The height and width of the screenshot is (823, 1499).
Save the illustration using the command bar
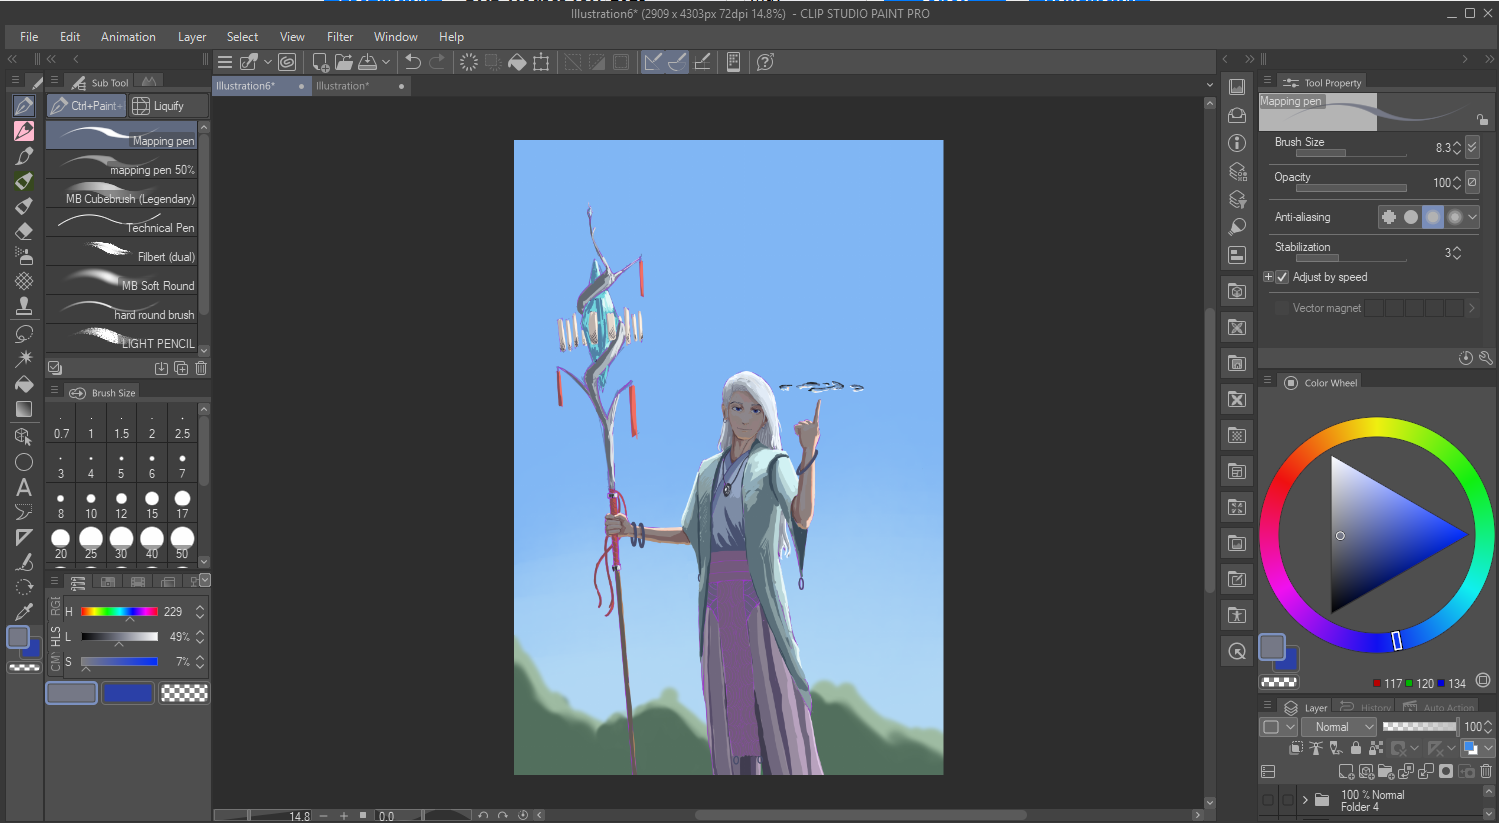pos(368,62)
